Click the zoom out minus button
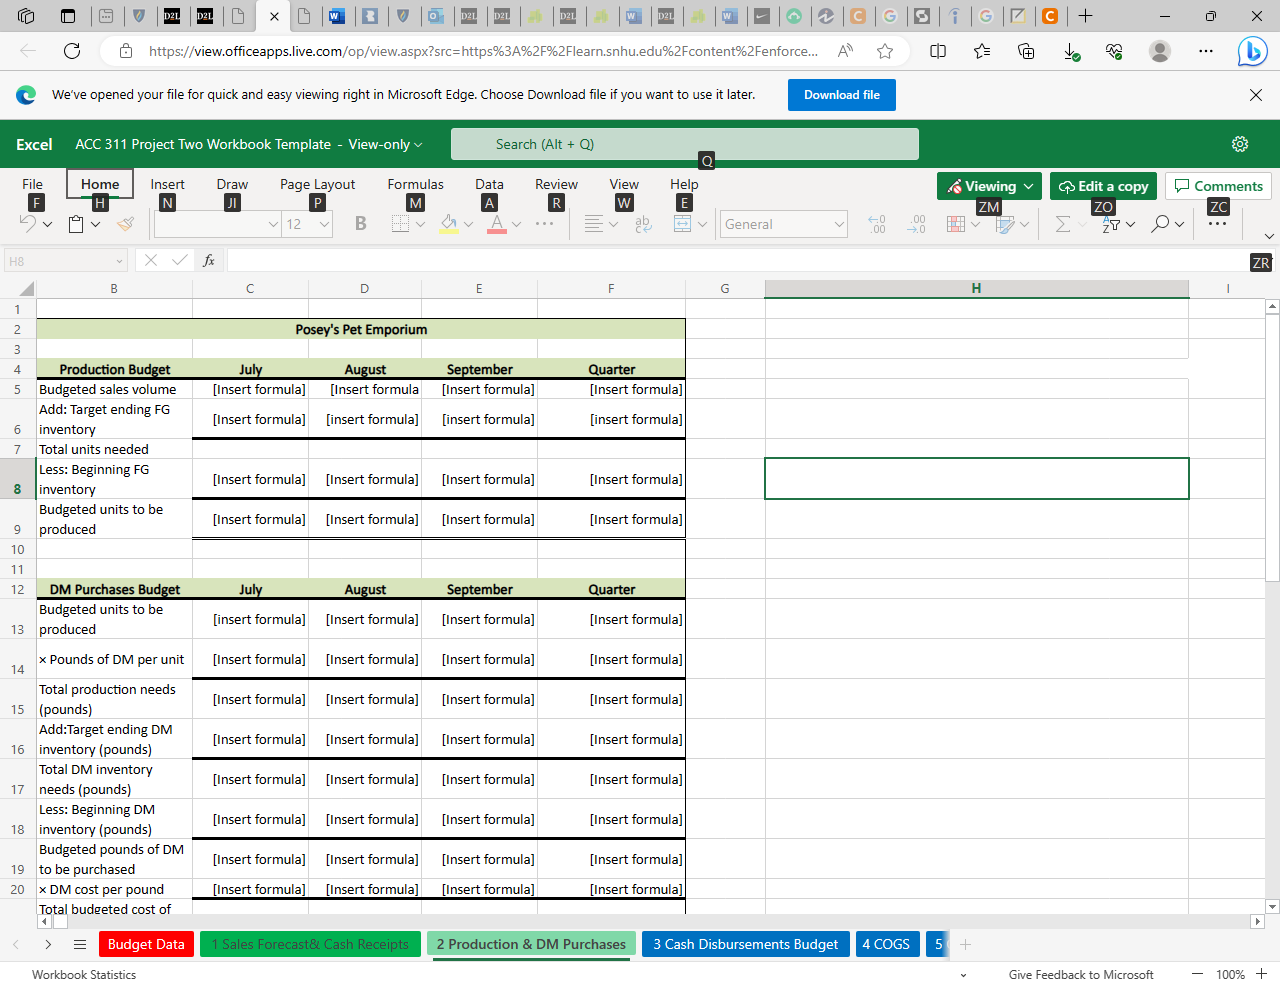 click(x=1197, y=974)
